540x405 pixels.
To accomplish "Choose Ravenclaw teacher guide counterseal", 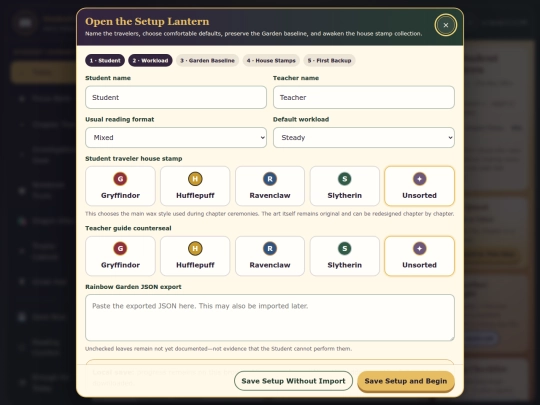I will (x=270, y=256).
